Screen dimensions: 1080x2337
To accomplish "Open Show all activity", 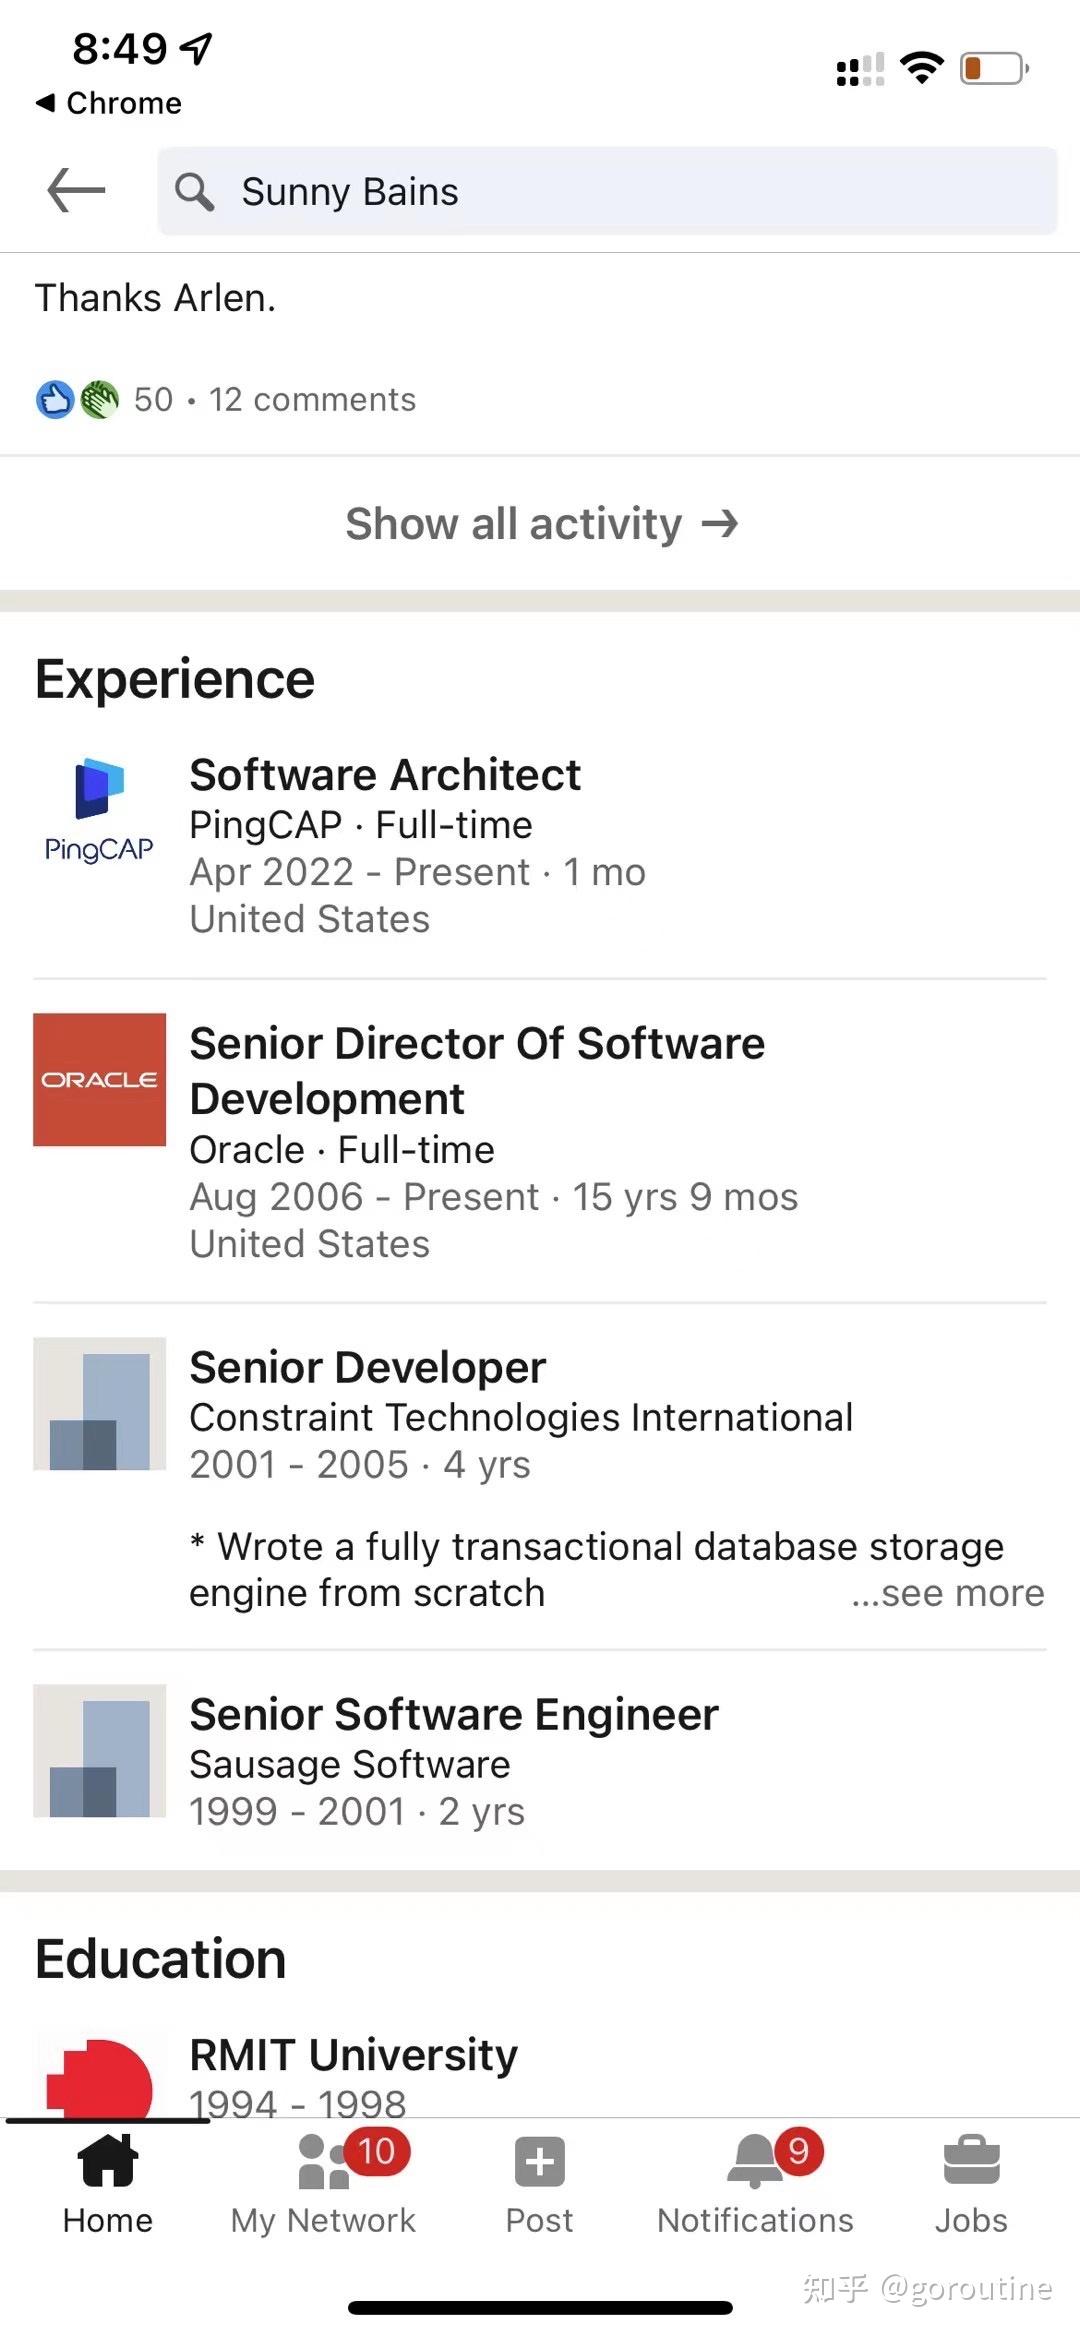I will [540, 523].
